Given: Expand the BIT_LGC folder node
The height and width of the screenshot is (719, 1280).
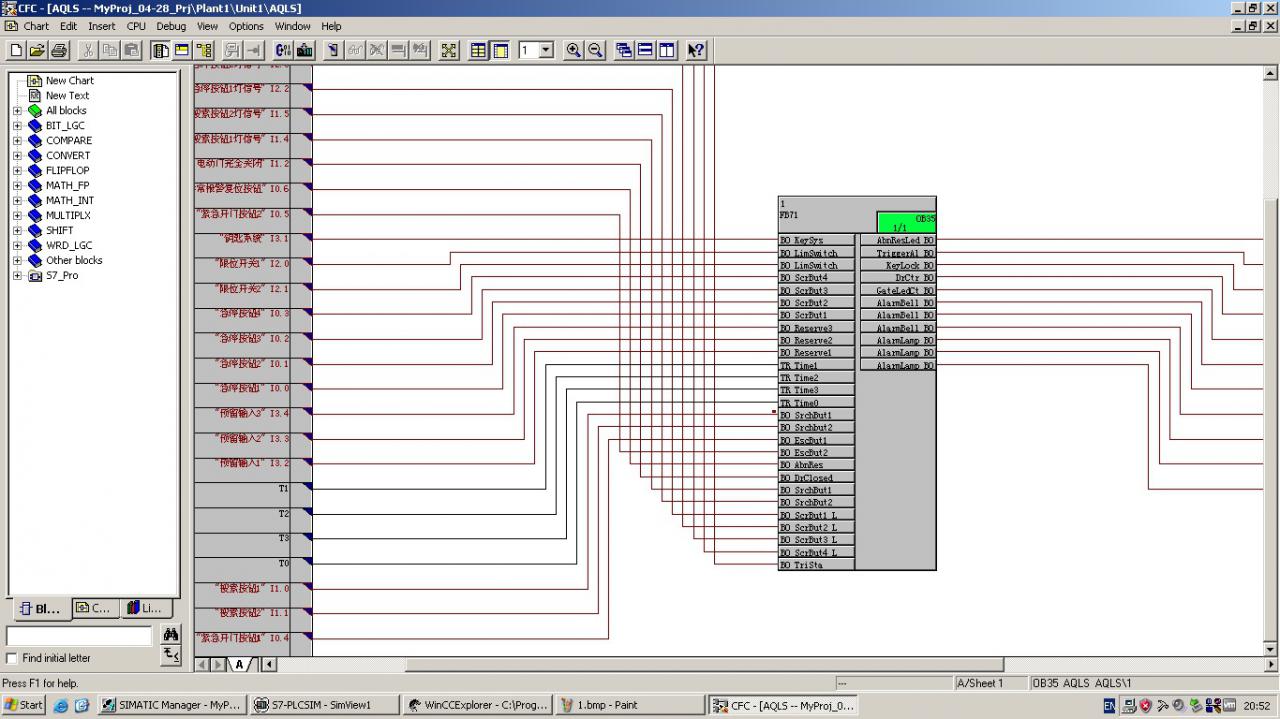Looking at the screenshot, I should (x=17, y=126).
